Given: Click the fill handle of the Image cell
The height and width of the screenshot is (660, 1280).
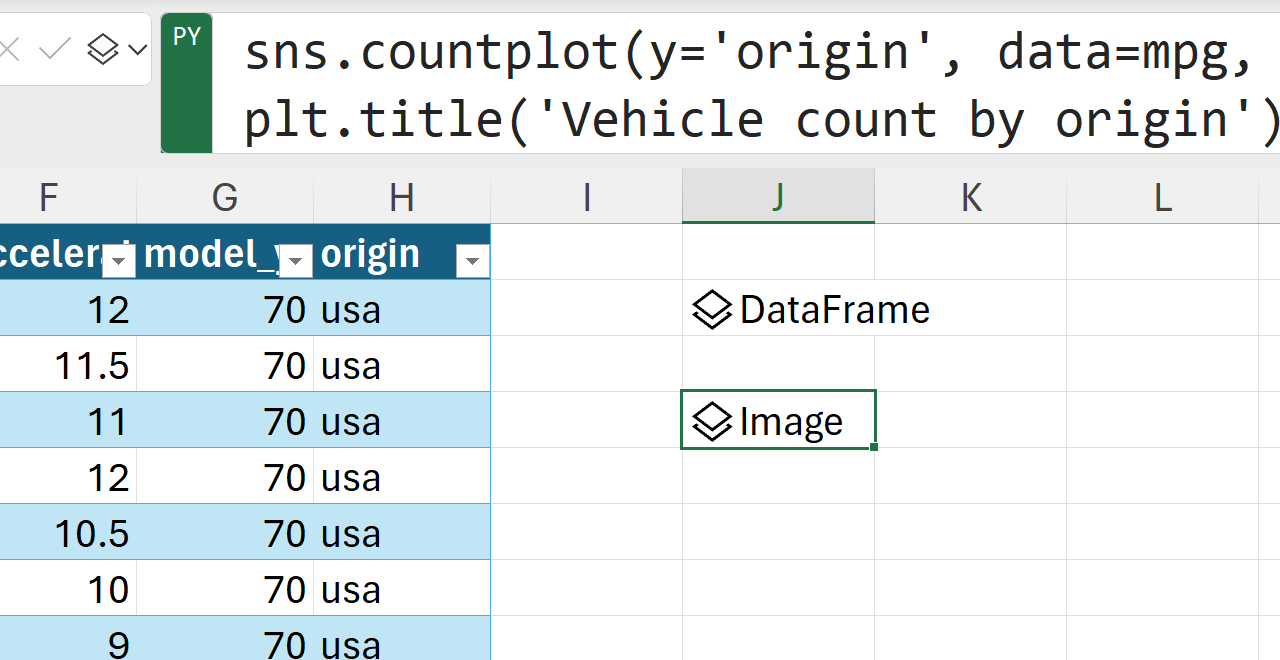Looking at the screenshot, I should [874, 447].
